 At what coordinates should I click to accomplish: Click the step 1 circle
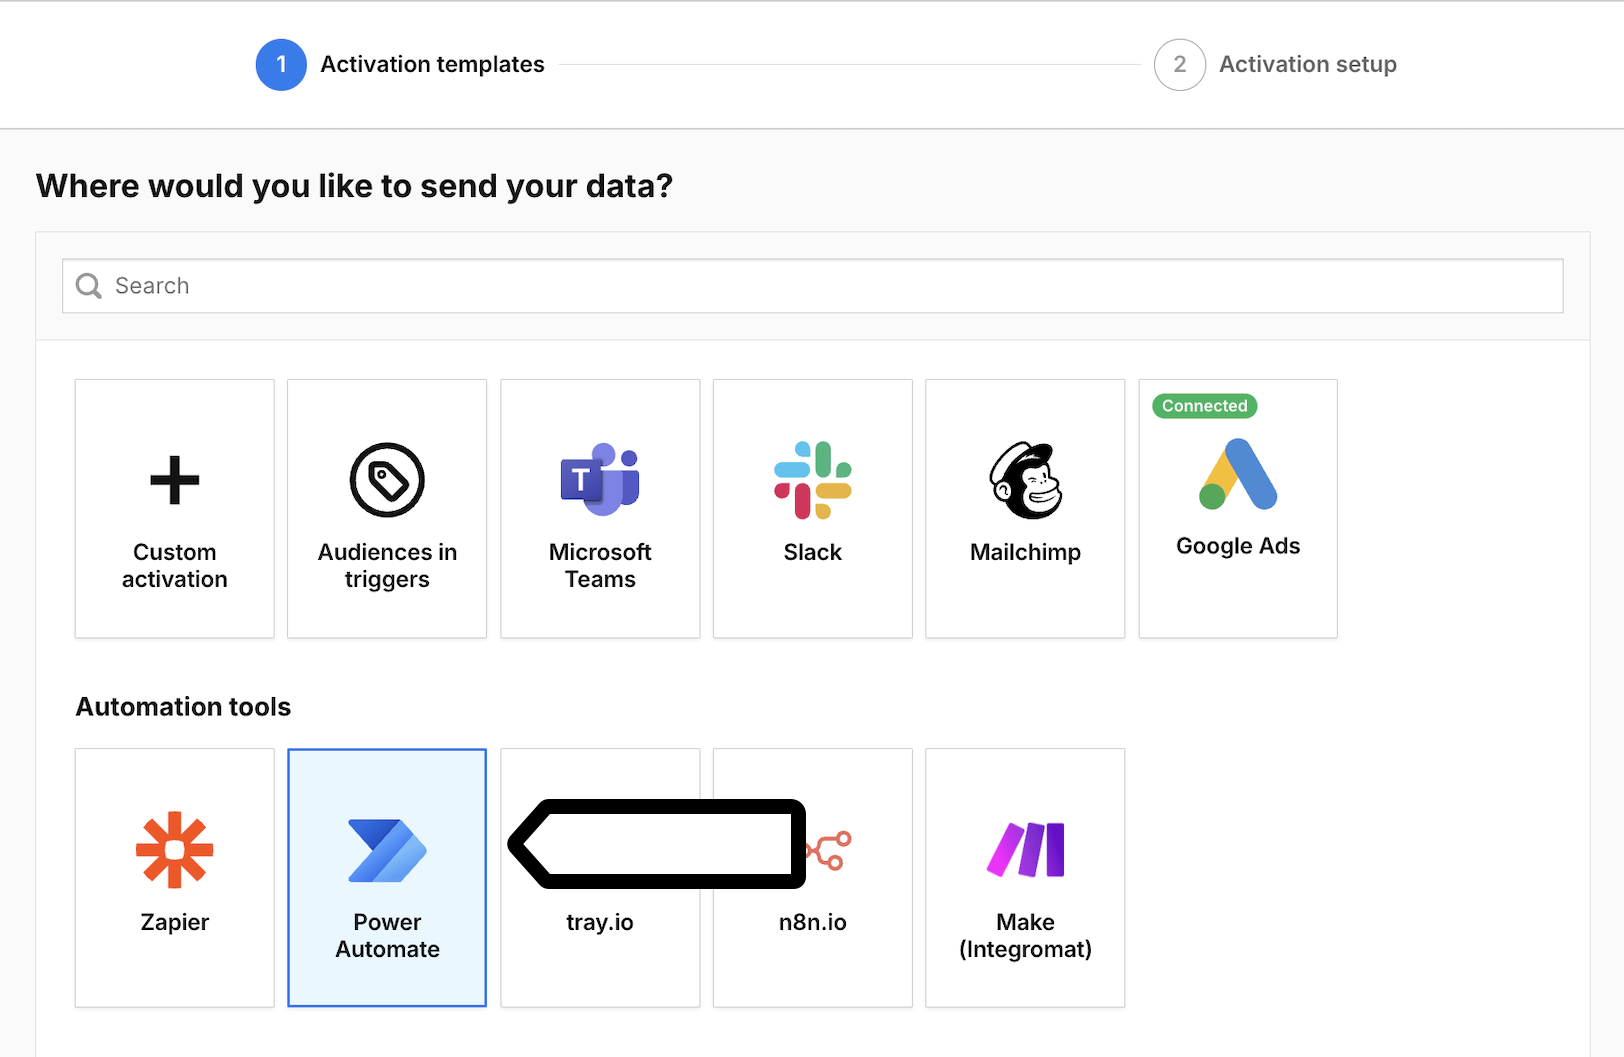[x=281, y=65]
